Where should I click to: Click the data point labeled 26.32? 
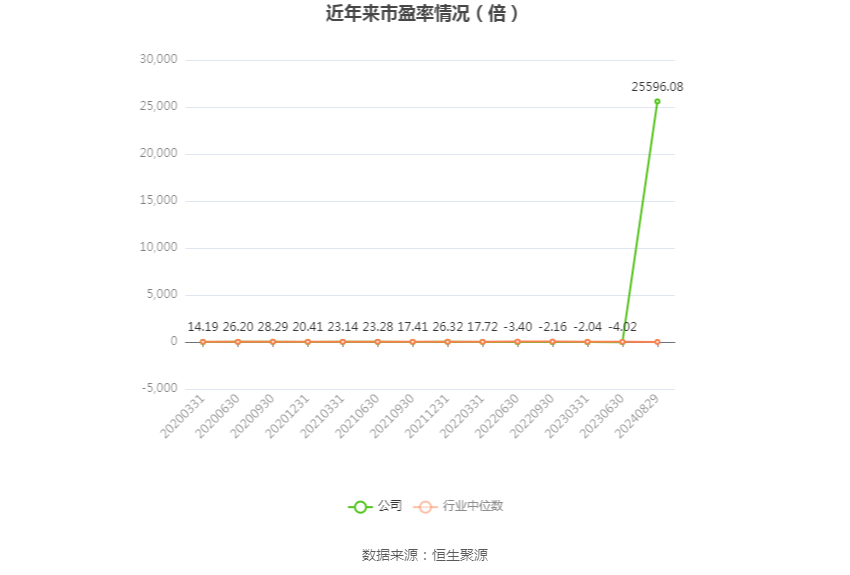(448, 342)
